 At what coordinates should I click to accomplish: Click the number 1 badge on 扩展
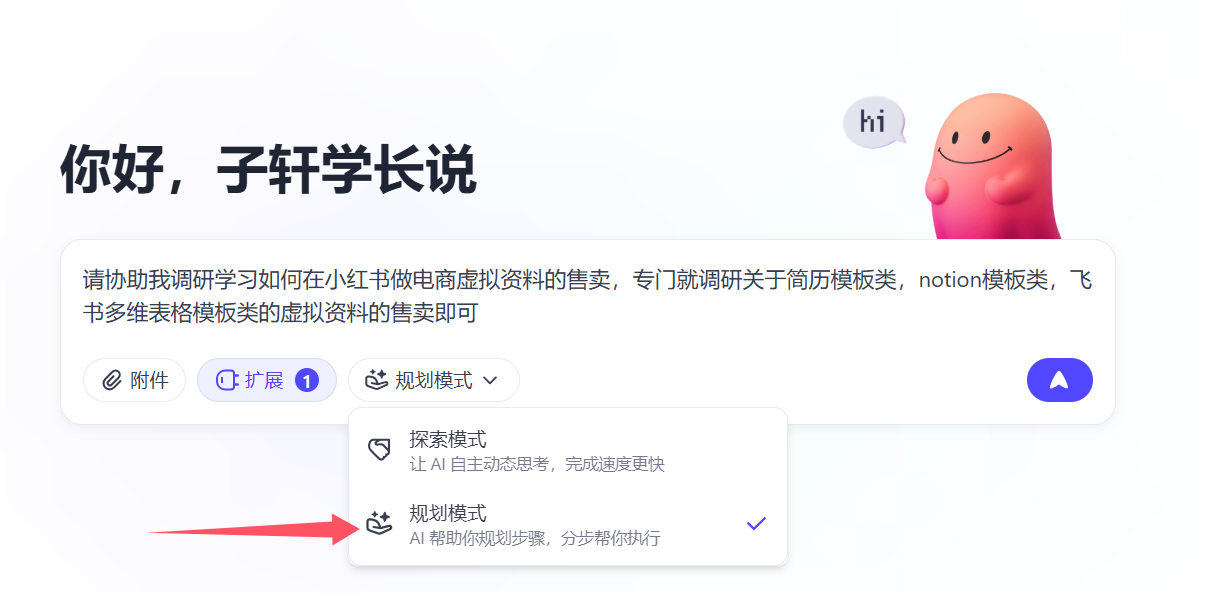point(307,380)
